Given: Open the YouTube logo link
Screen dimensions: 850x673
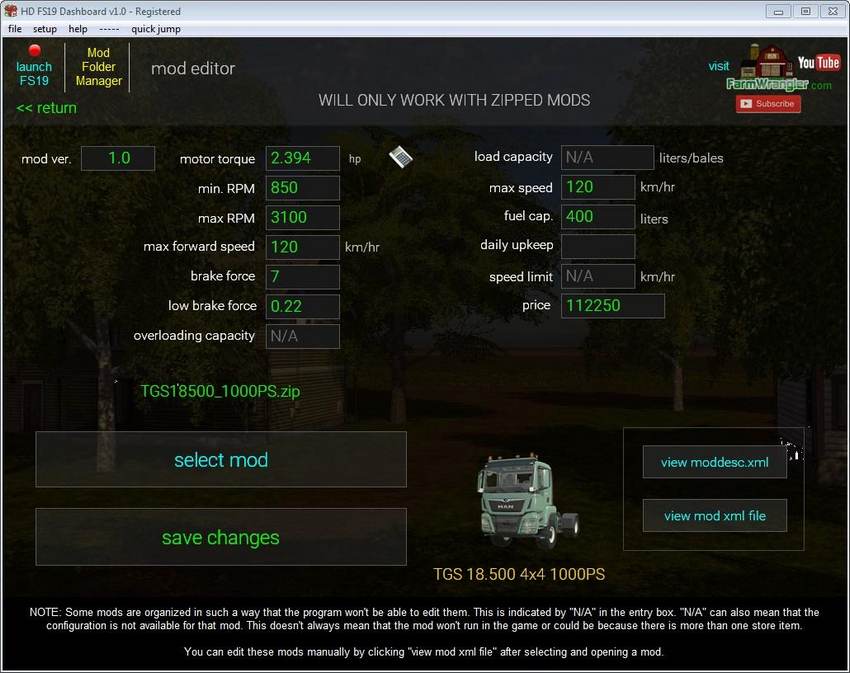Looking at the screenshot, I should click(x=818, y=63).
